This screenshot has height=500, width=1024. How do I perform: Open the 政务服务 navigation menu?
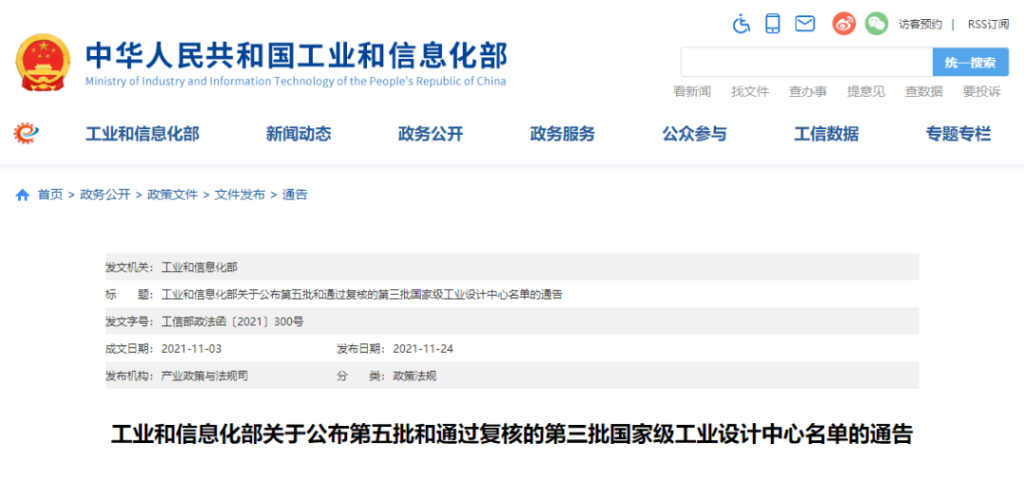pos(562,134)
